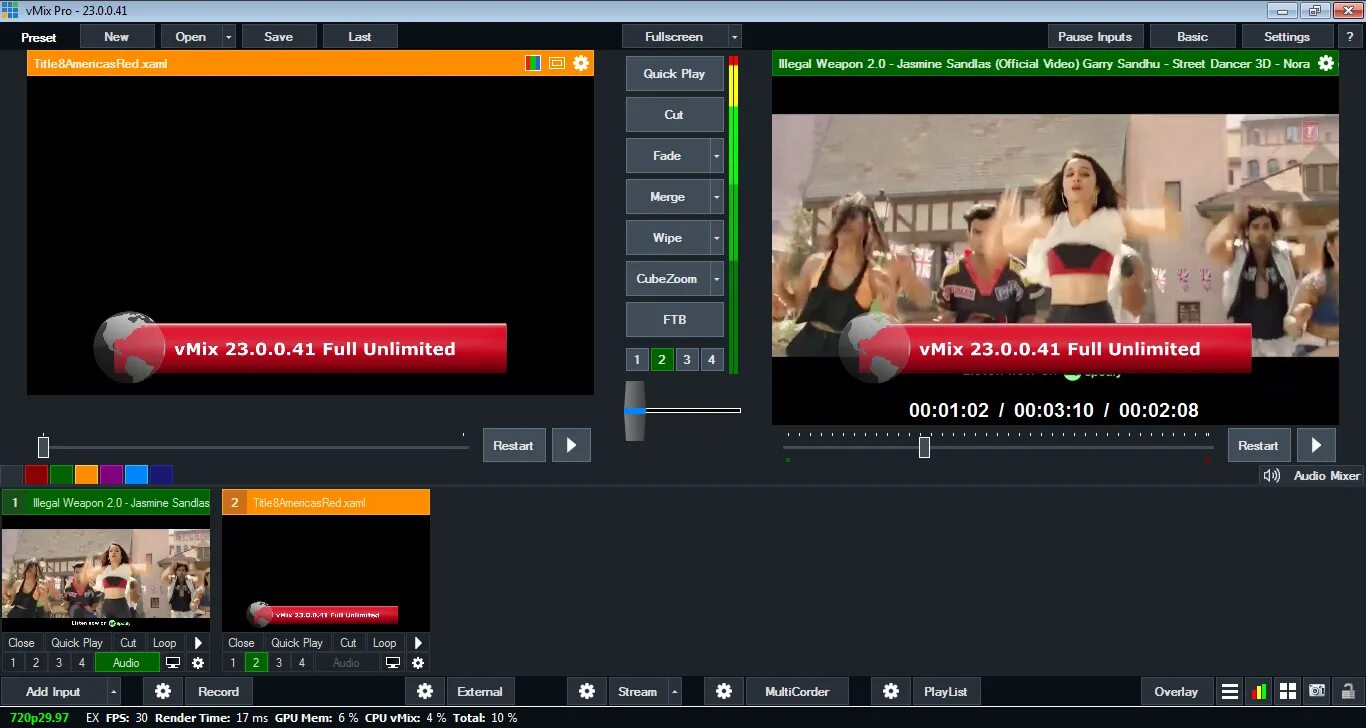Play input 1 from its tile

point(198,643)
